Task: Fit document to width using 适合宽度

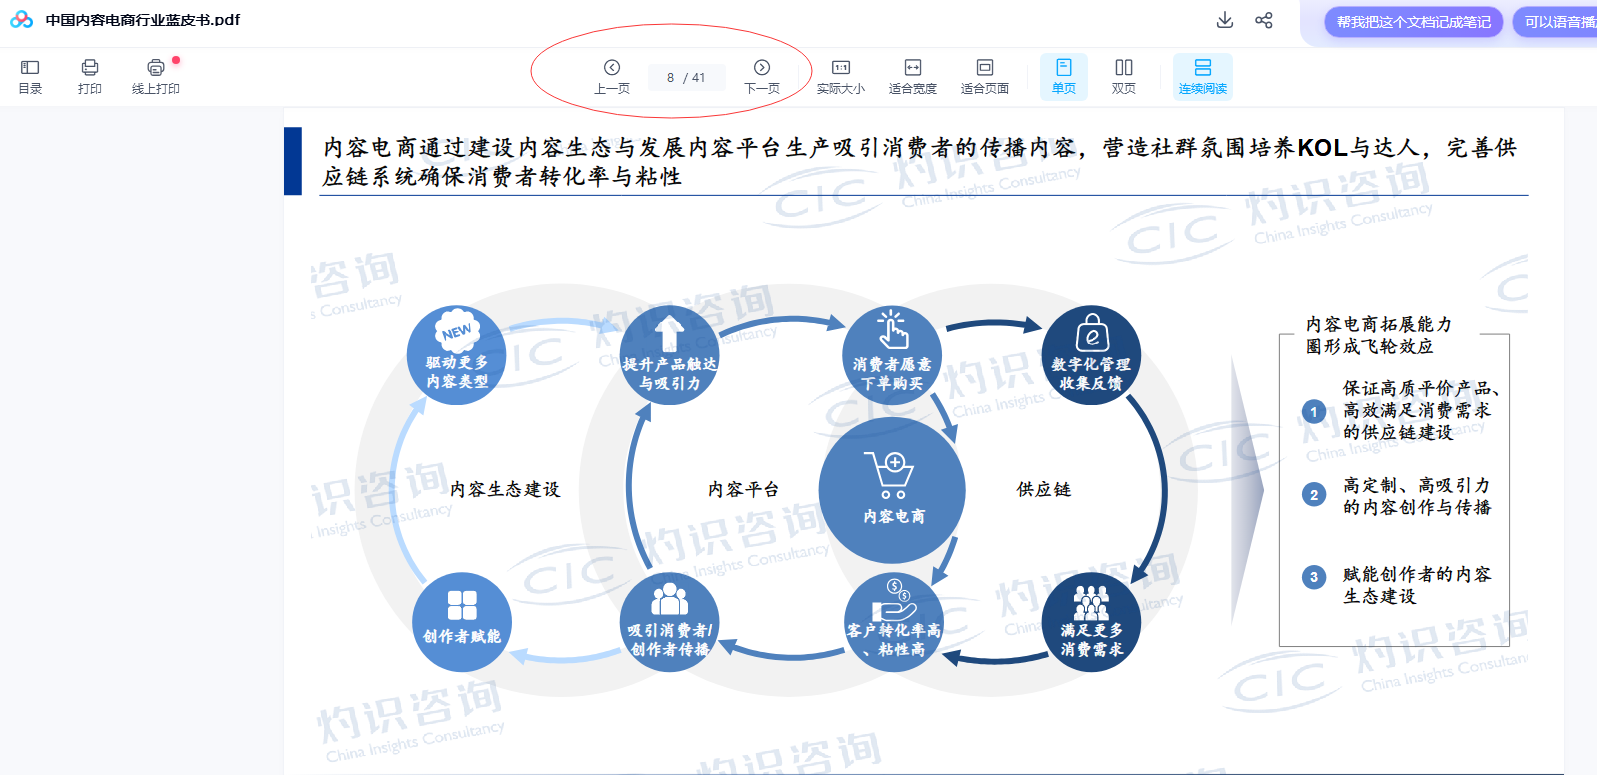Action: (912, 76)
